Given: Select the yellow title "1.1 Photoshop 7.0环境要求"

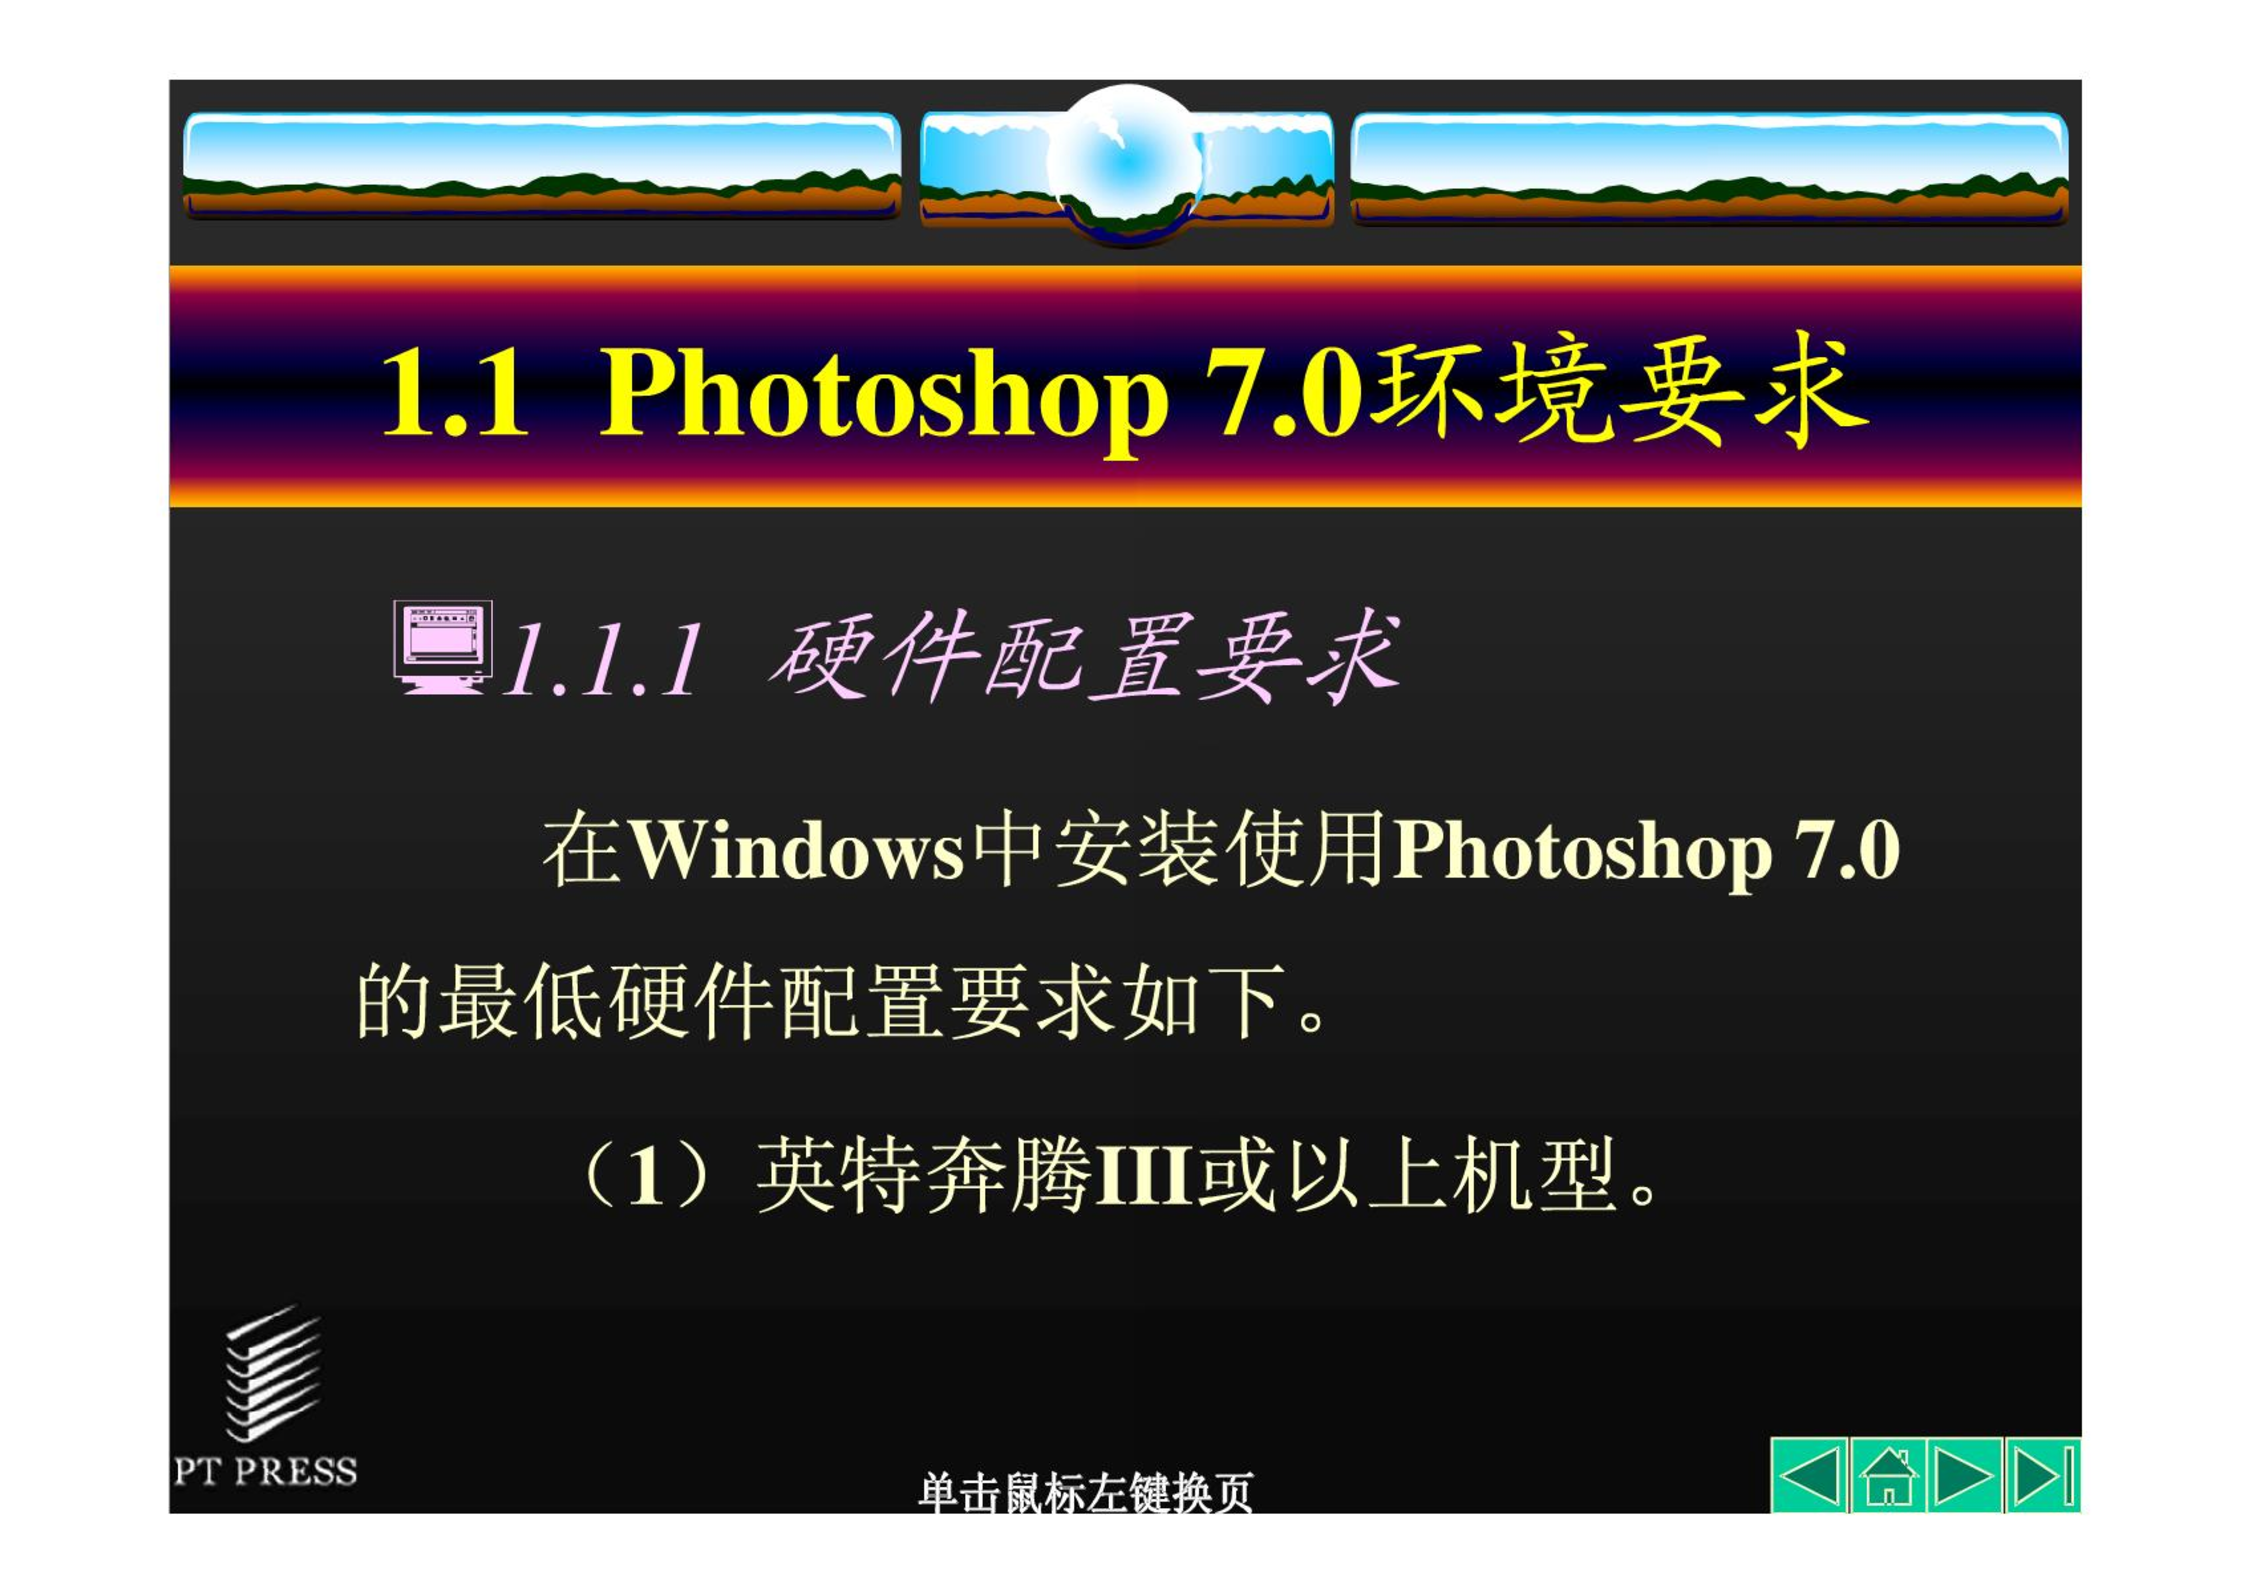Looking at the screenshot, I should coord(1125,391).
